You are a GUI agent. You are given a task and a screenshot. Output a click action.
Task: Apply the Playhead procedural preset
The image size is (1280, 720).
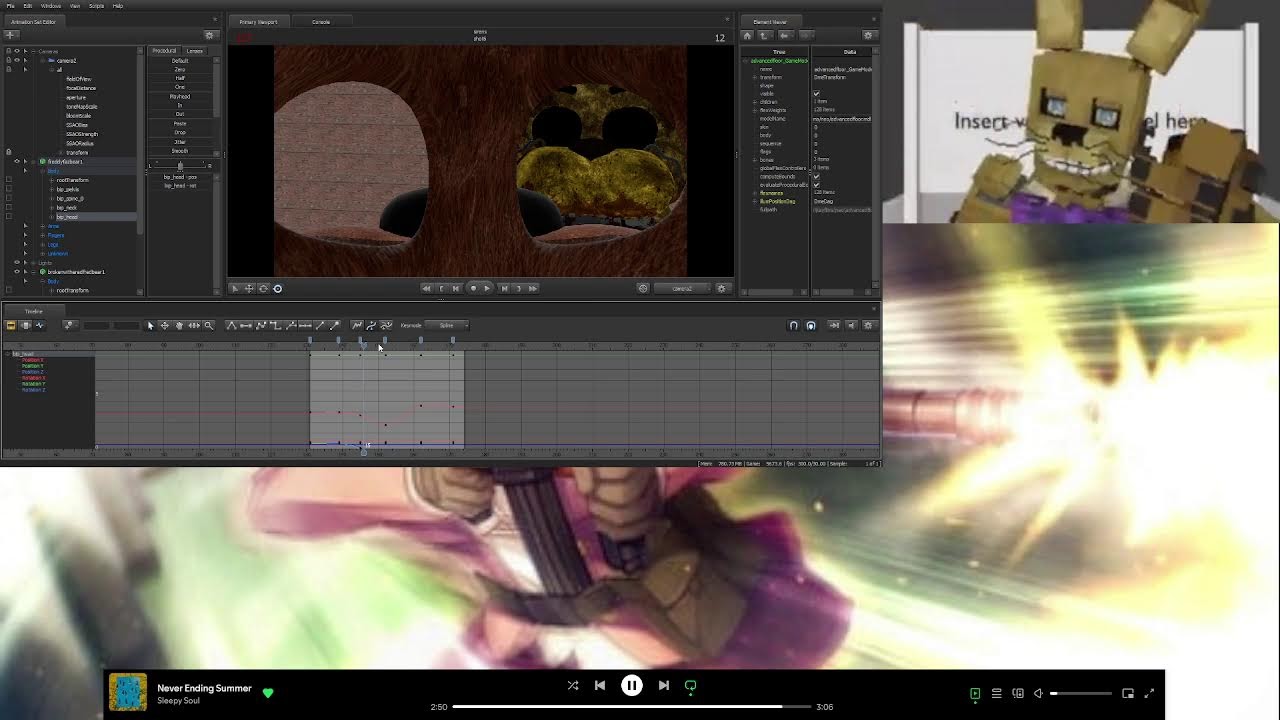tap(180, 97)
